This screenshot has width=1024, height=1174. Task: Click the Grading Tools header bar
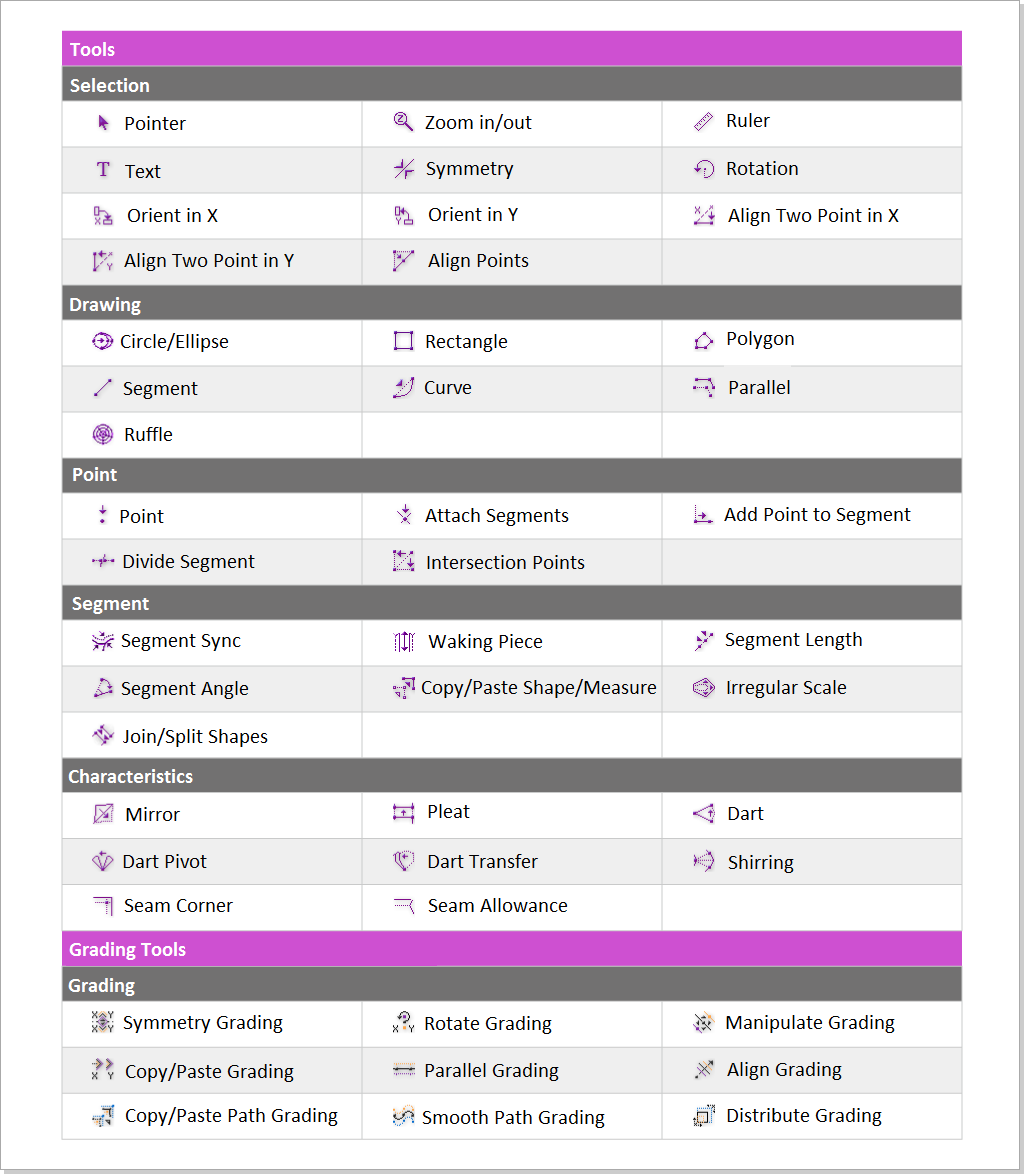click(128, 949)
